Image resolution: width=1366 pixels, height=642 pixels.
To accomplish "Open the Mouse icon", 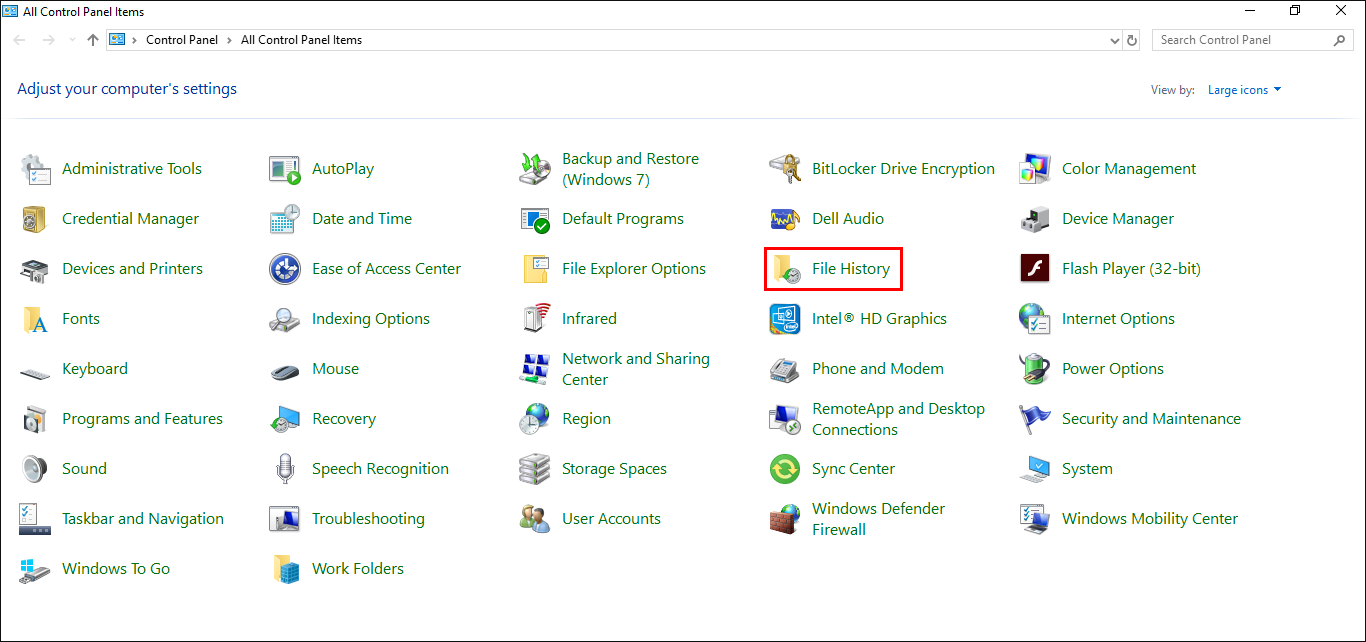I will tap(285, 371).
